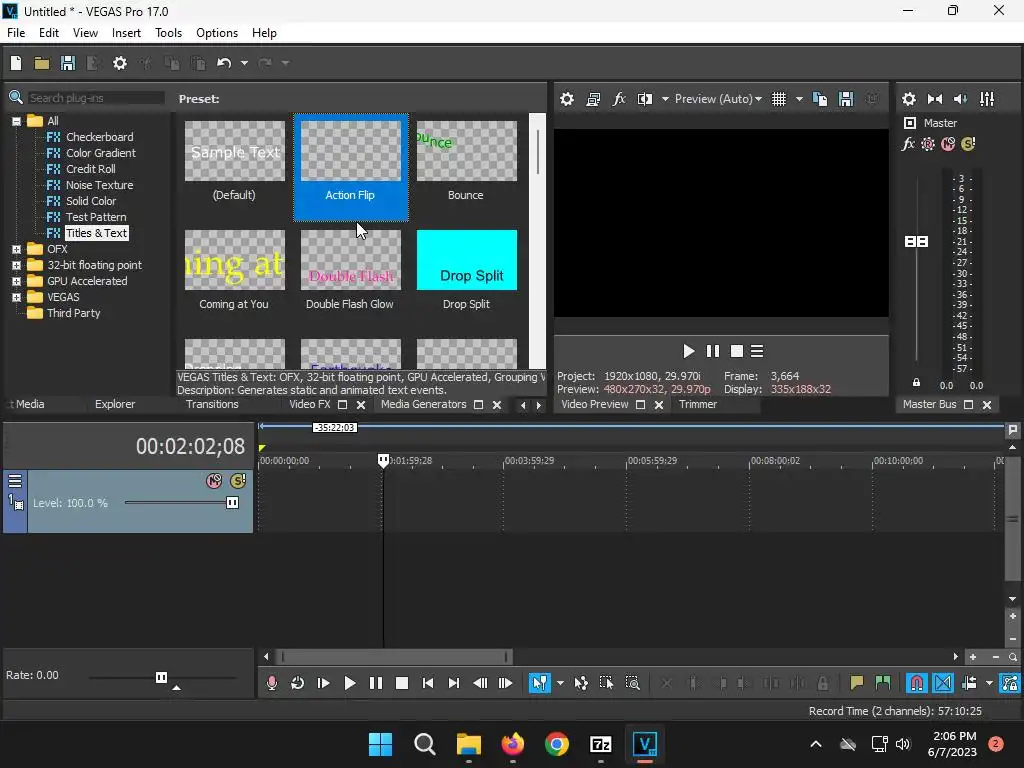Stop playback in the transport bar

click(402, 683)
